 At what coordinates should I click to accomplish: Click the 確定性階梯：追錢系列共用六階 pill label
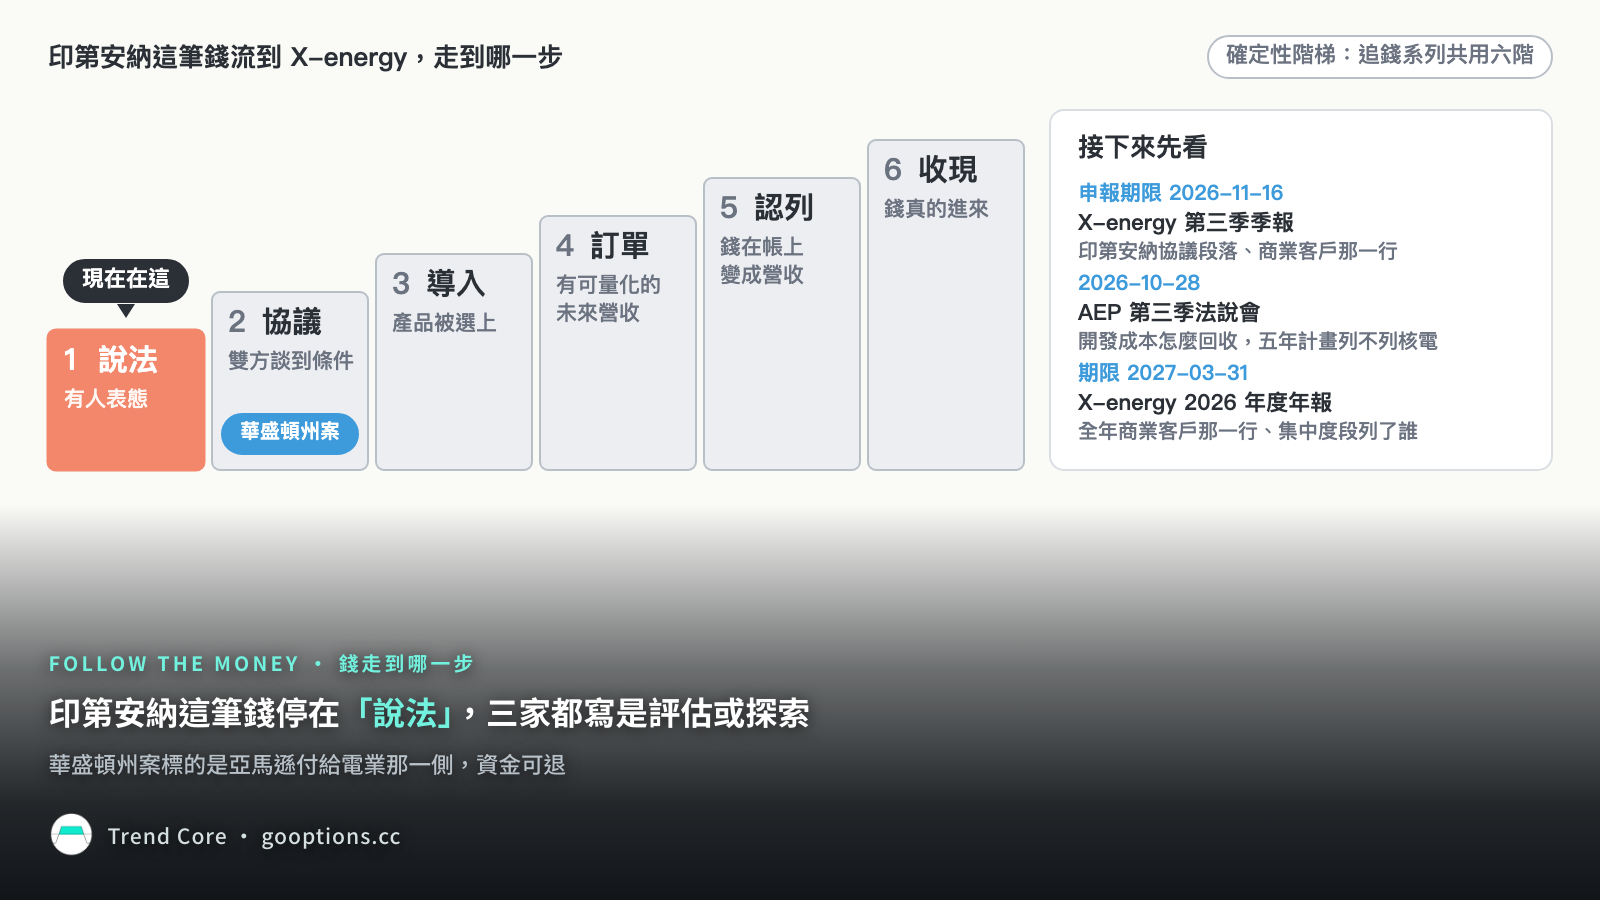click(1380, 56)
